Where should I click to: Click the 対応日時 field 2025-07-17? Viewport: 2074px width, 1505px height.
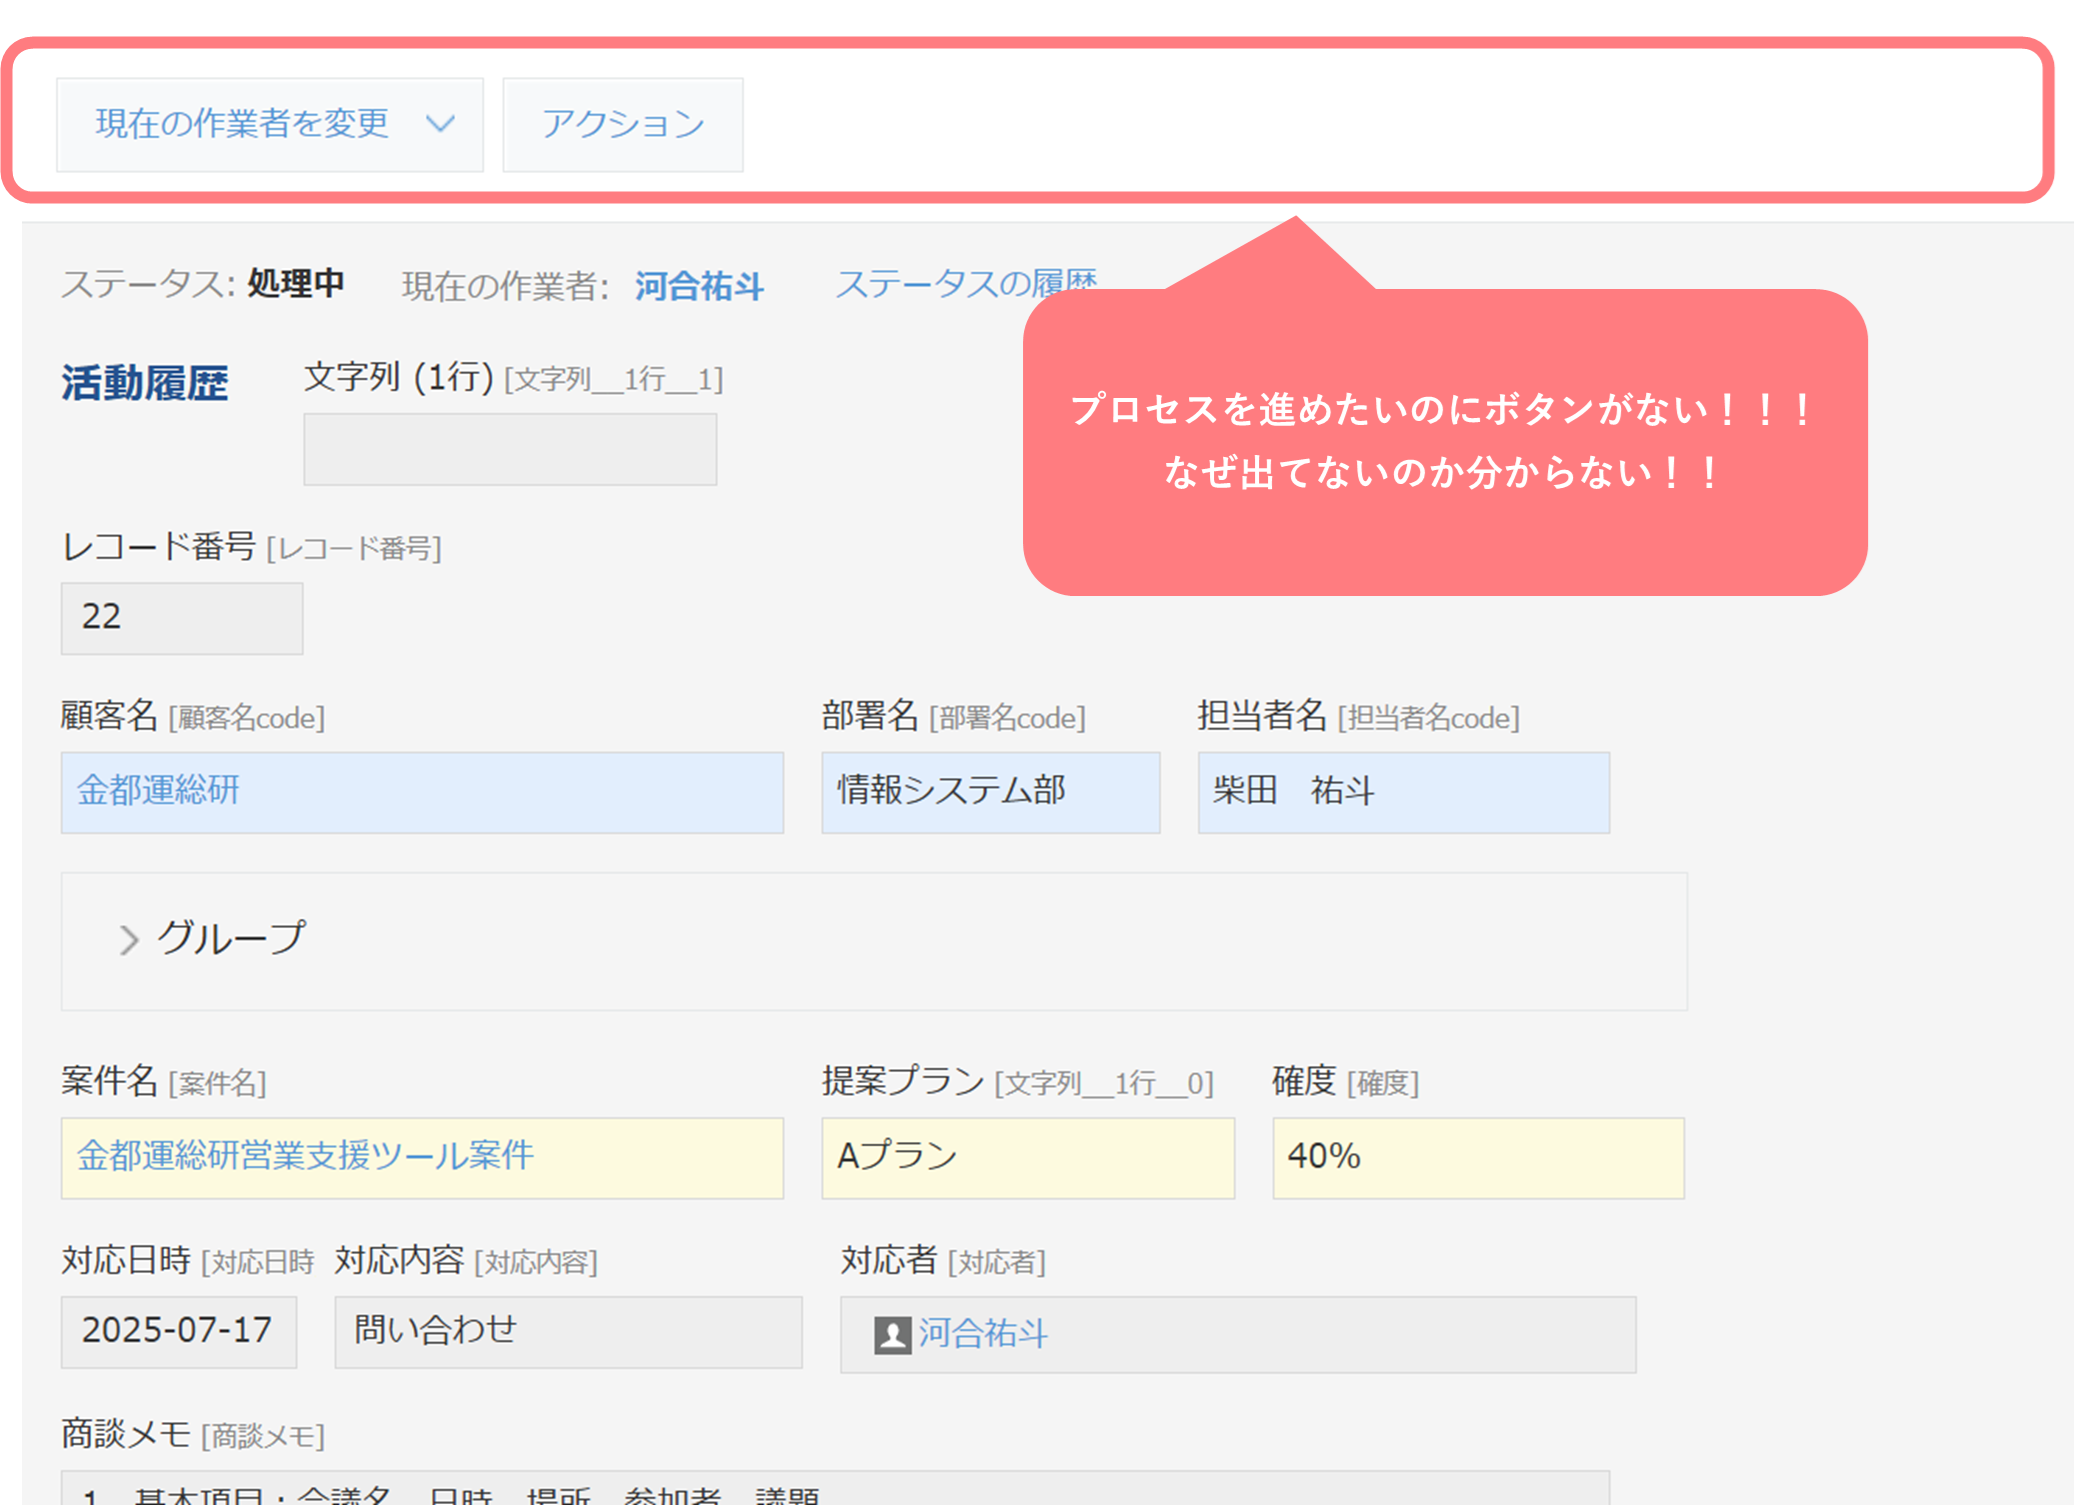[178, 1331]
